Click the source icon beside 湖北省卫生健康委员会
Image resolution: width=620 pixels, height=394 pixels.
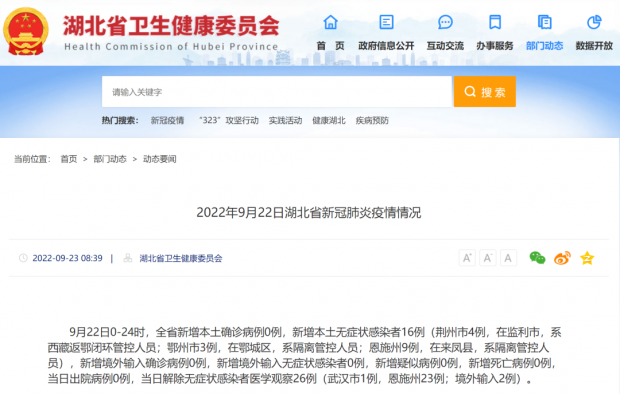point(128,258)
